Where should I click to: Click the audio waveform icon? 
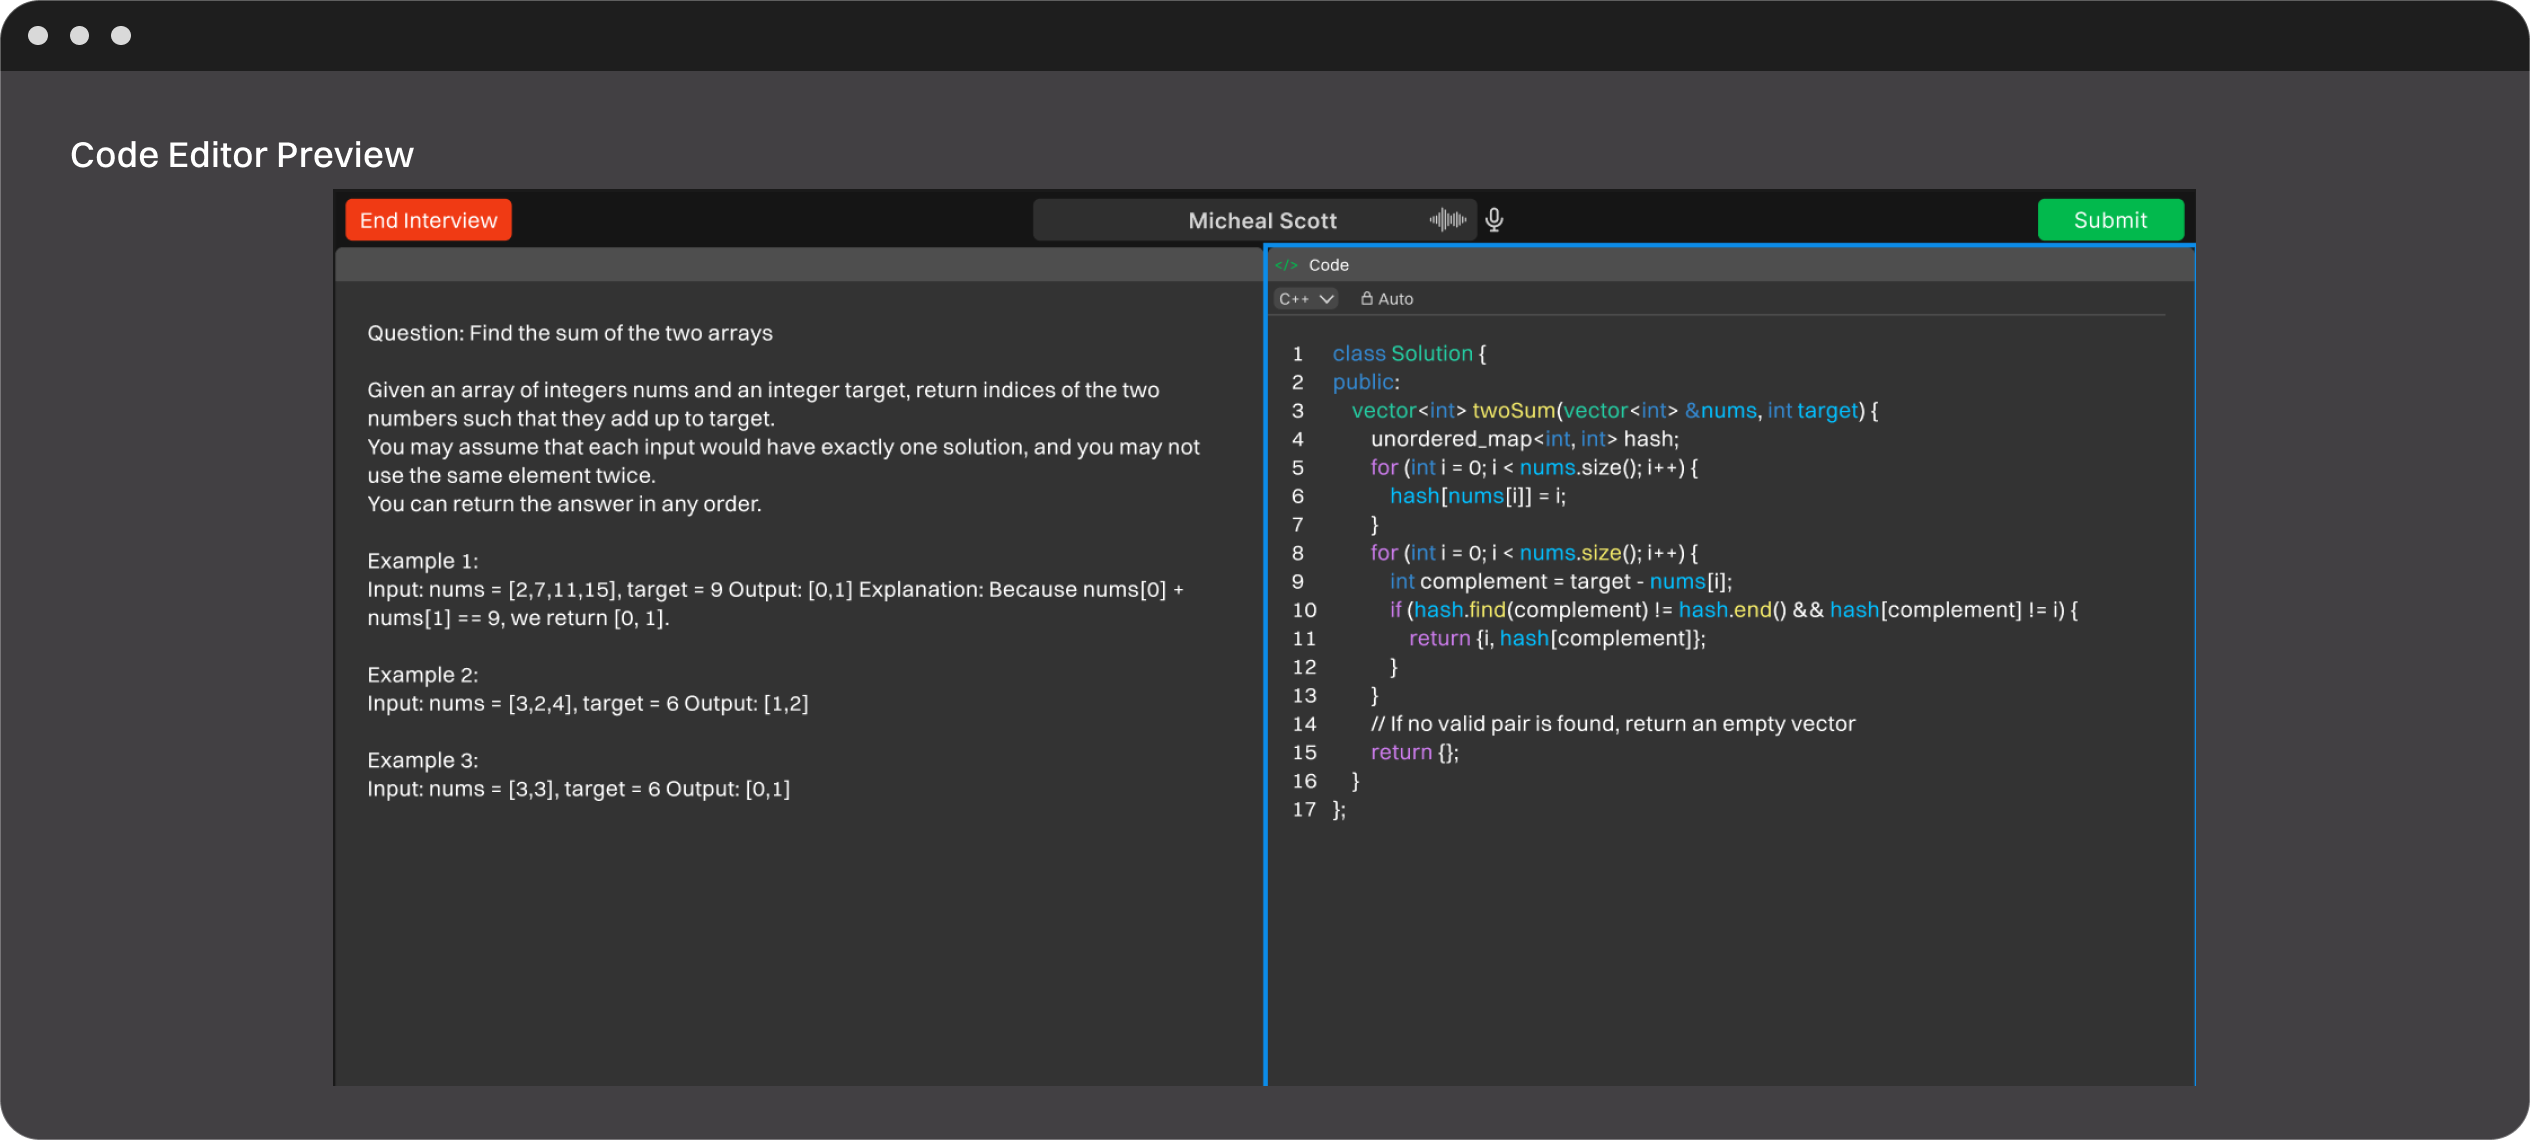(1447, 220)
